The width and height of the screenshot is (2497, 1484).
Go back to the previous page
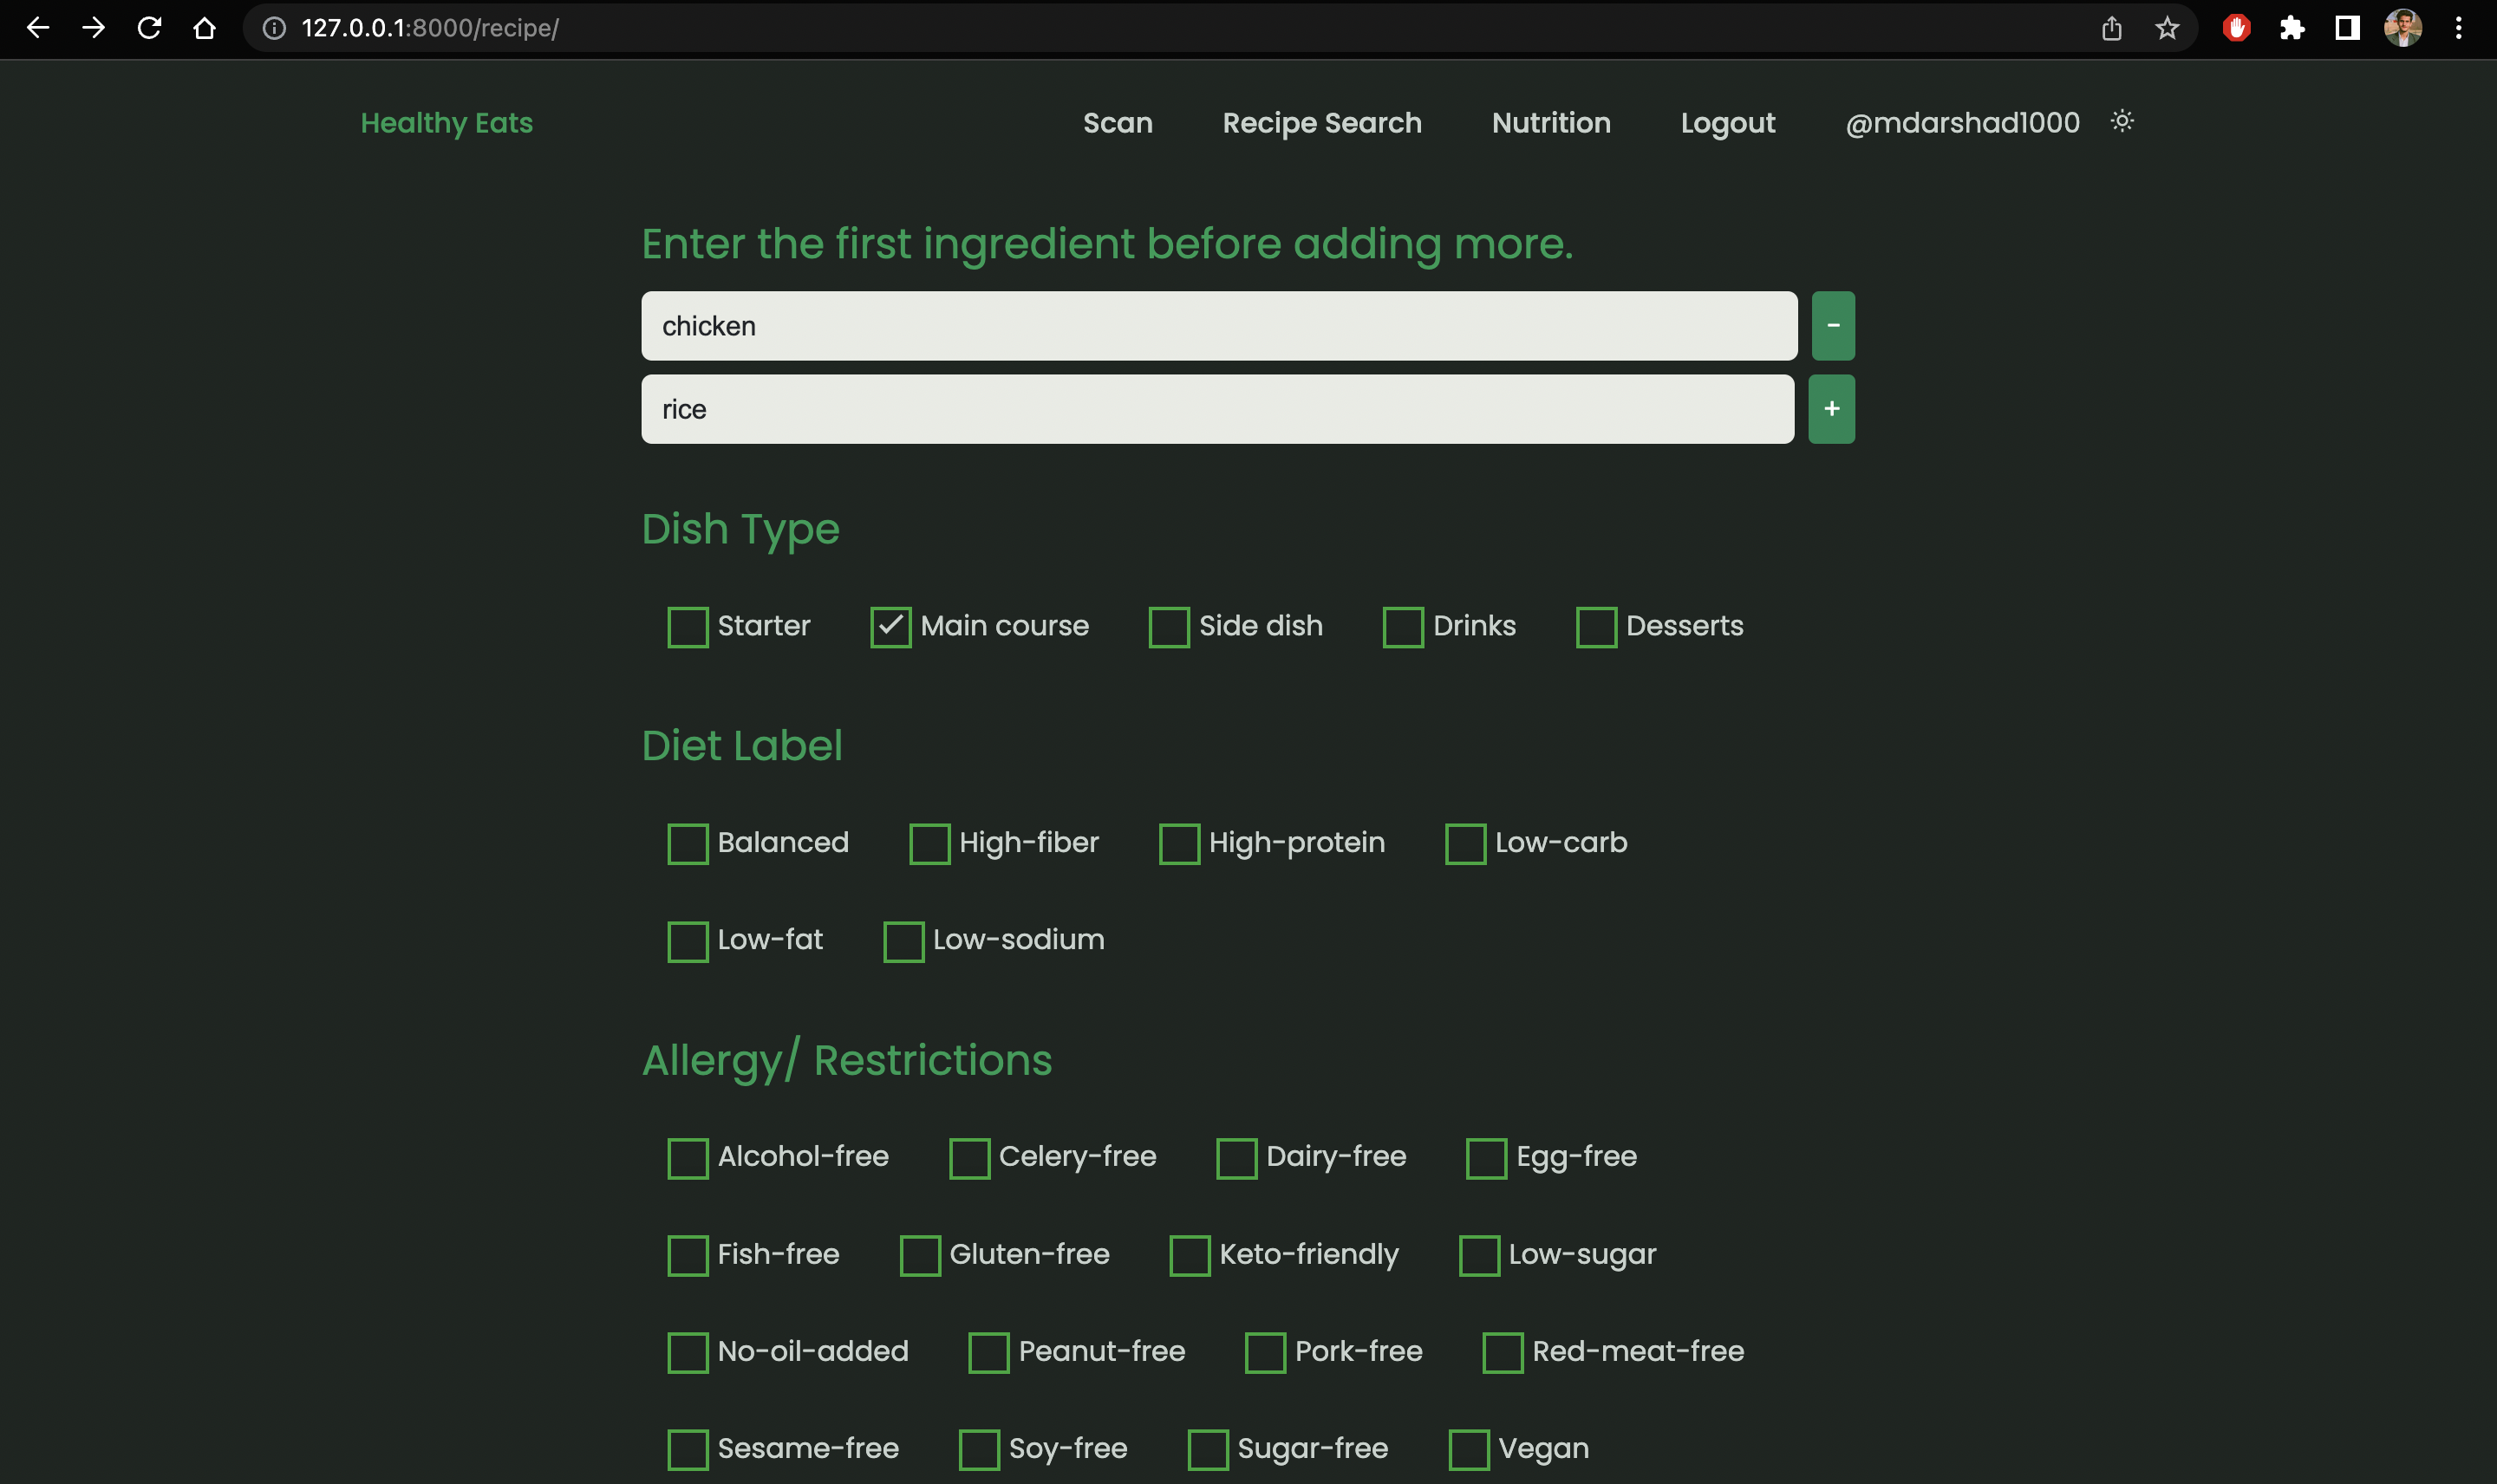click(x=37, y=28)
